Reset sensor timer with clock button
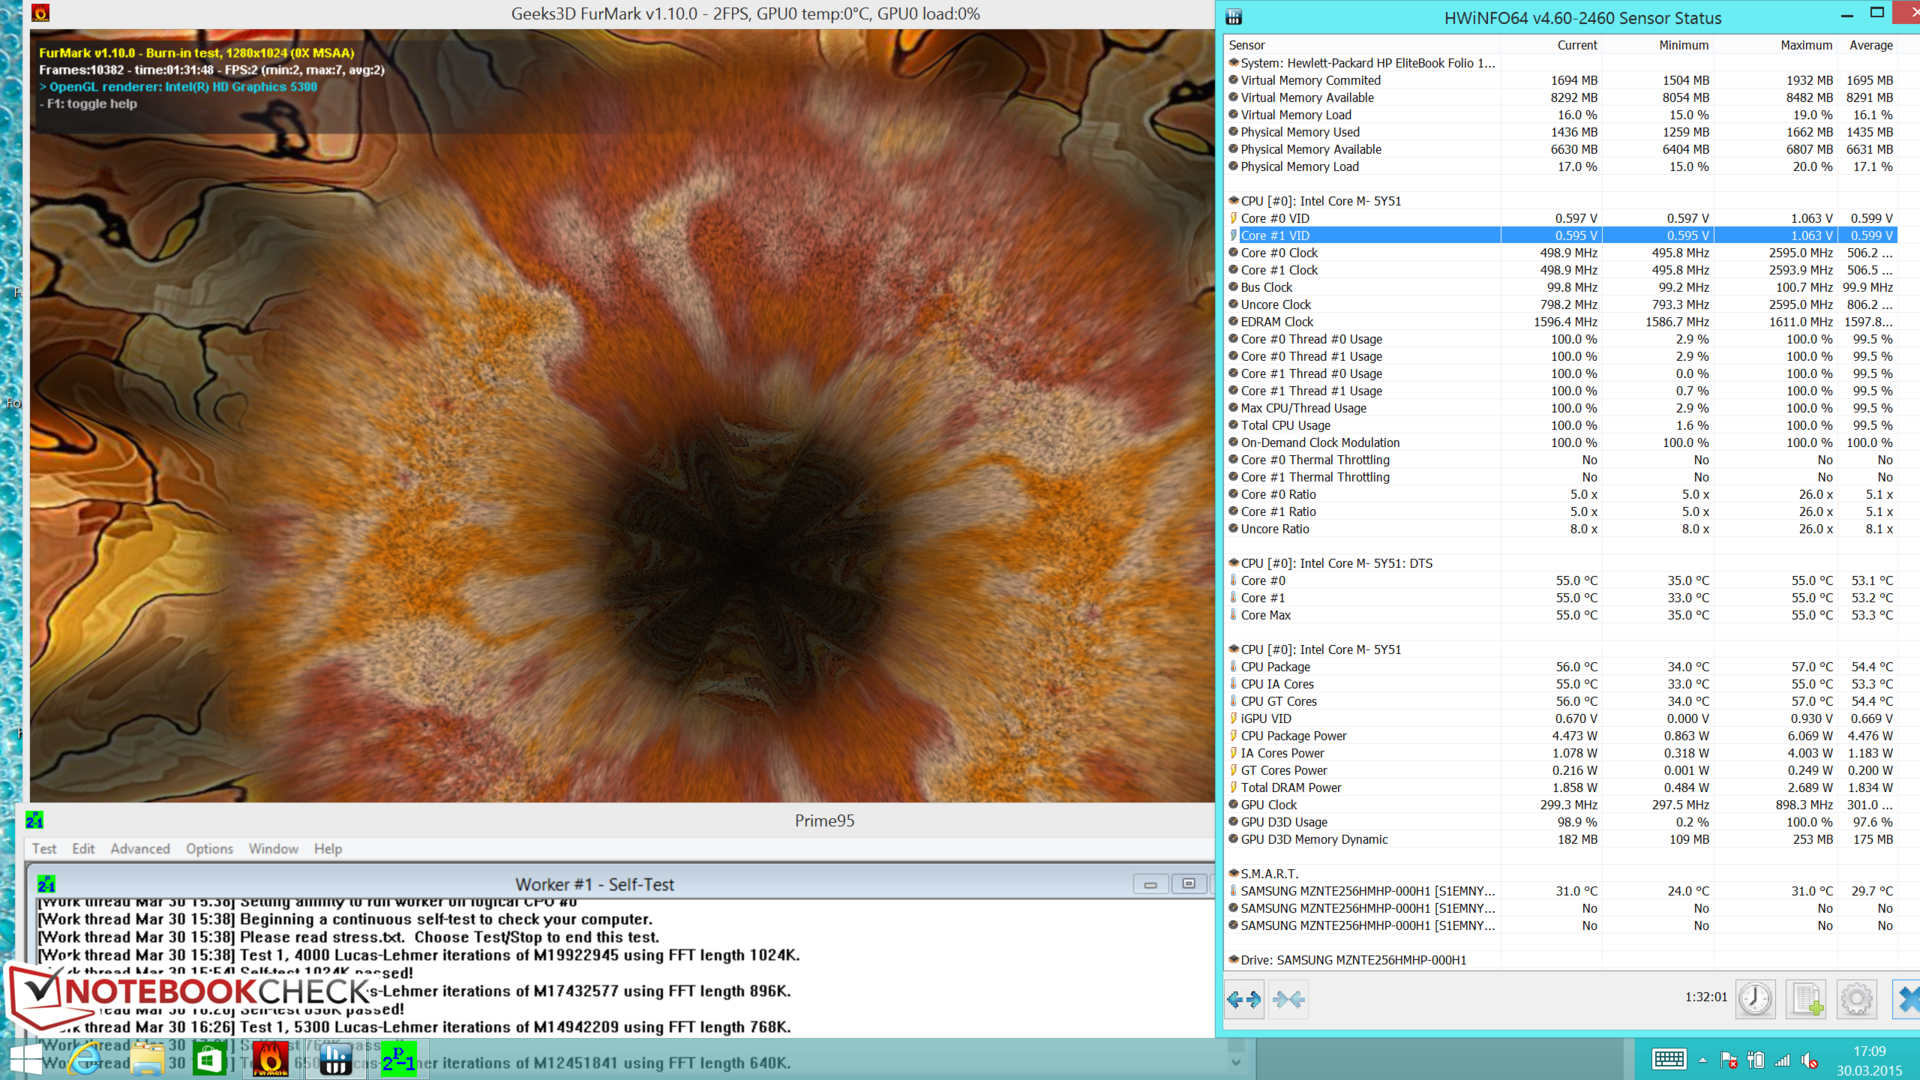 [x=1755, y=999]
